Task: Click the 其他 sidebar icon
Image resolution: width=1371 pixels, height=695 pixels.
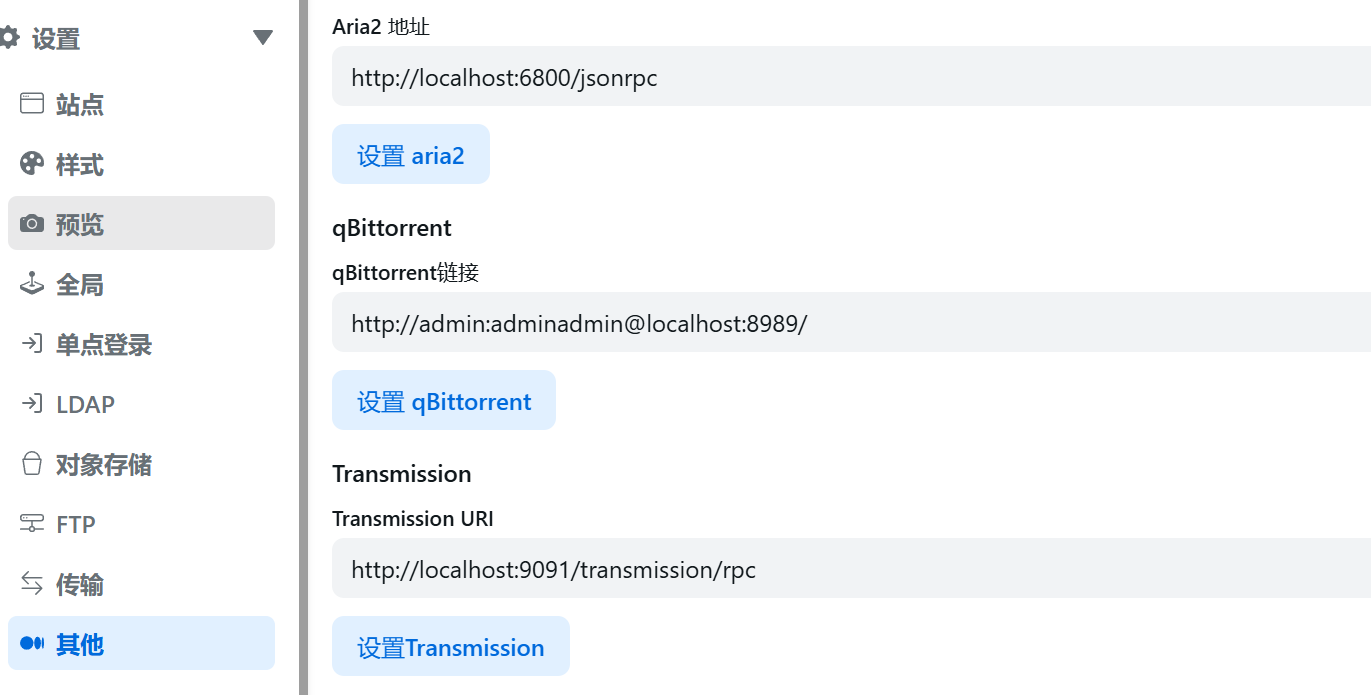Action: pos(32,644)
